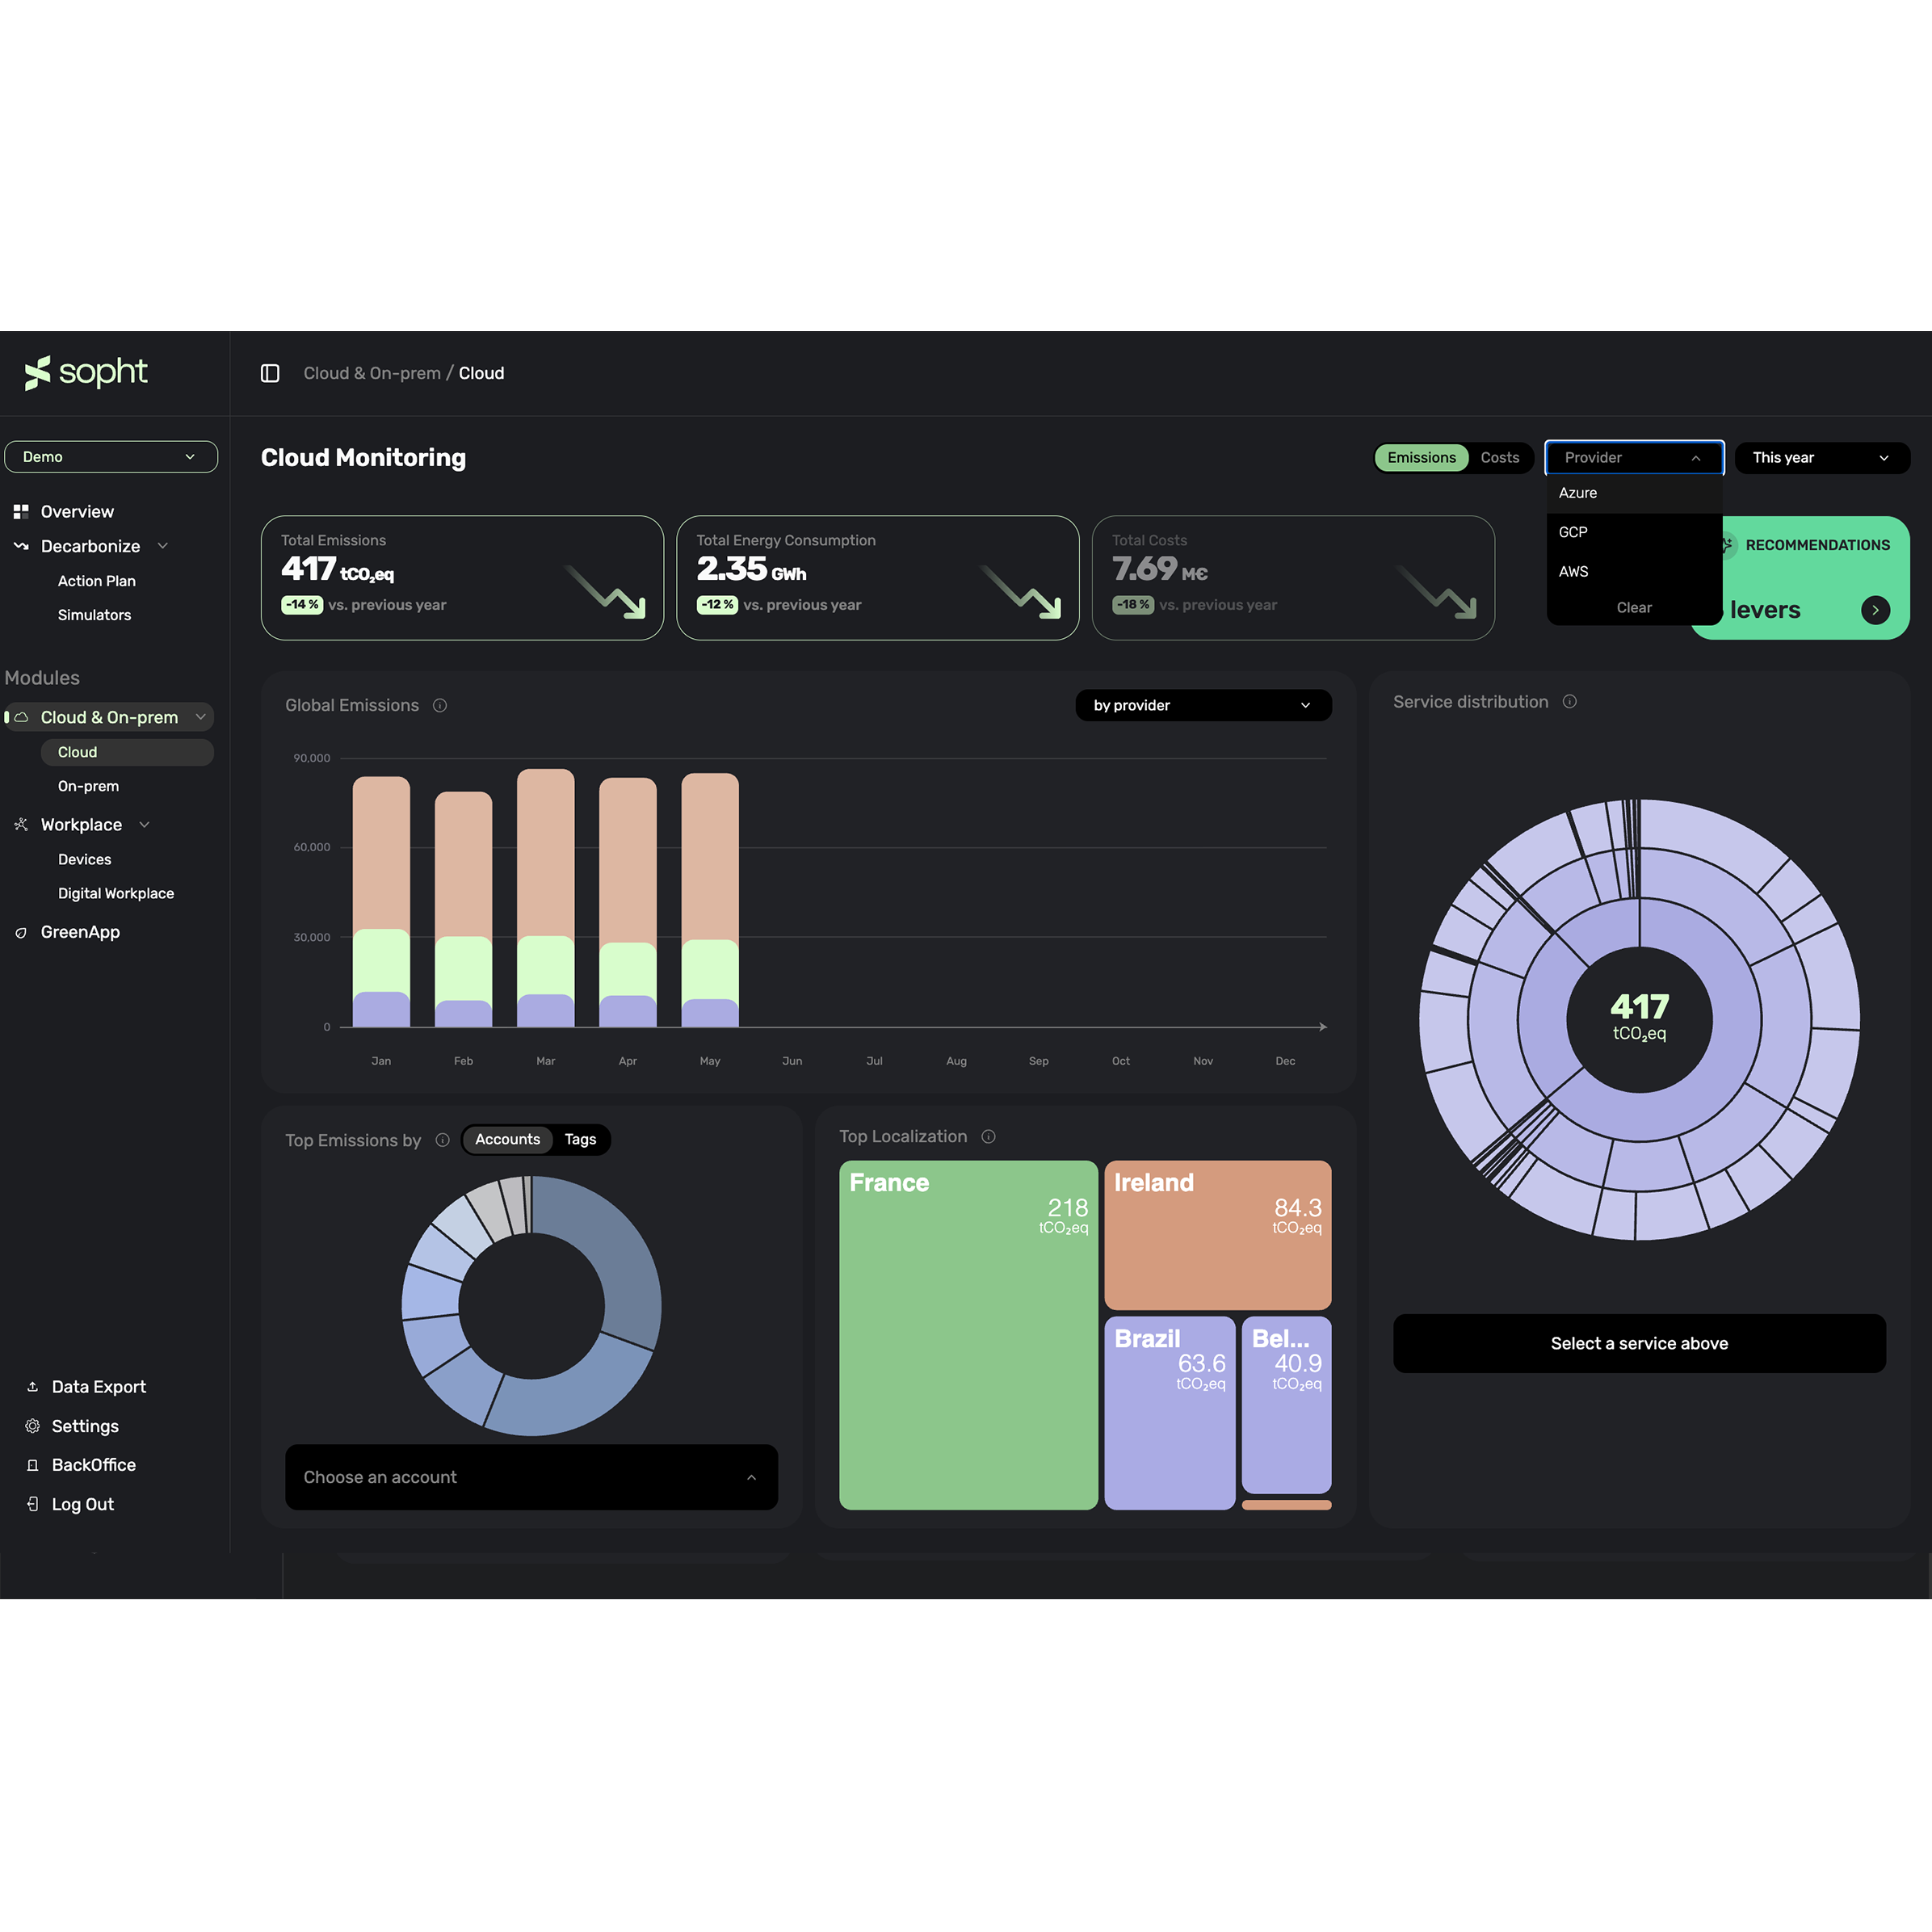The width and height of the screenshot is (1932, 1932).
Task: Select the Accounts toggle
Action: click(507, 1140)
